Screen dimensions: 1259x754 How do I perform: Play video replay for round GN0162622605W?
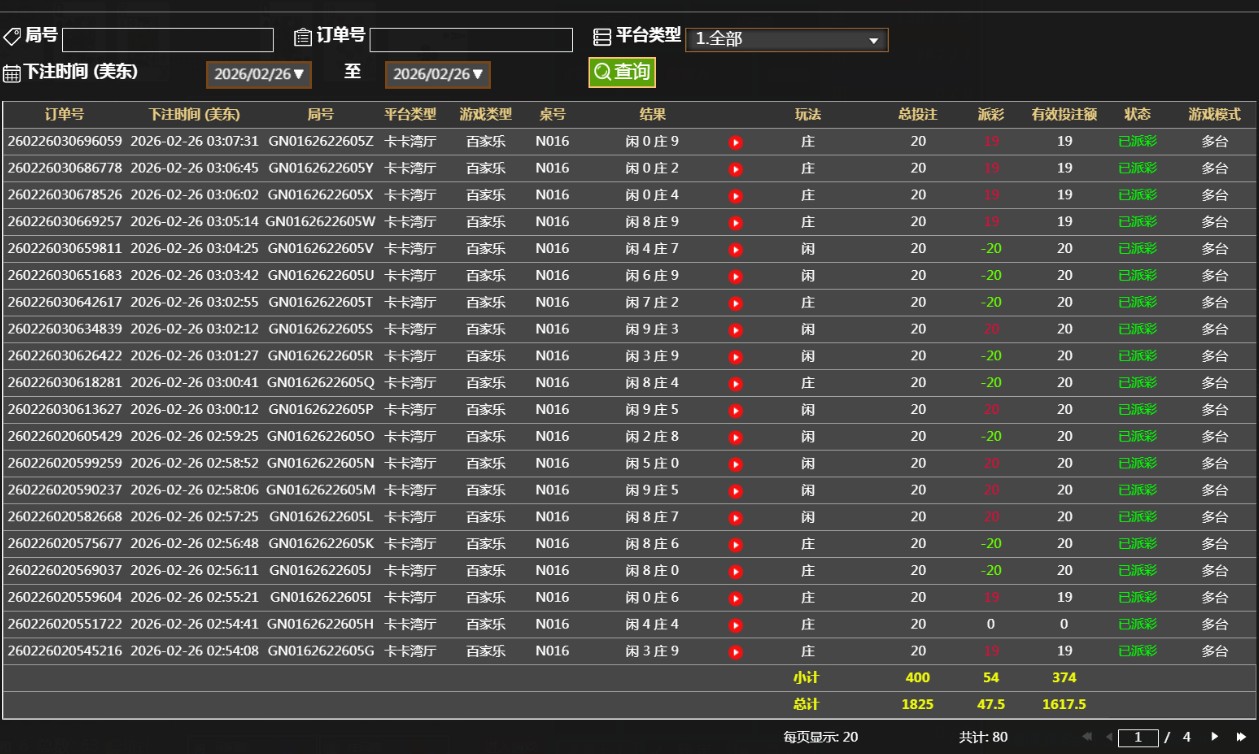[736, 223]
